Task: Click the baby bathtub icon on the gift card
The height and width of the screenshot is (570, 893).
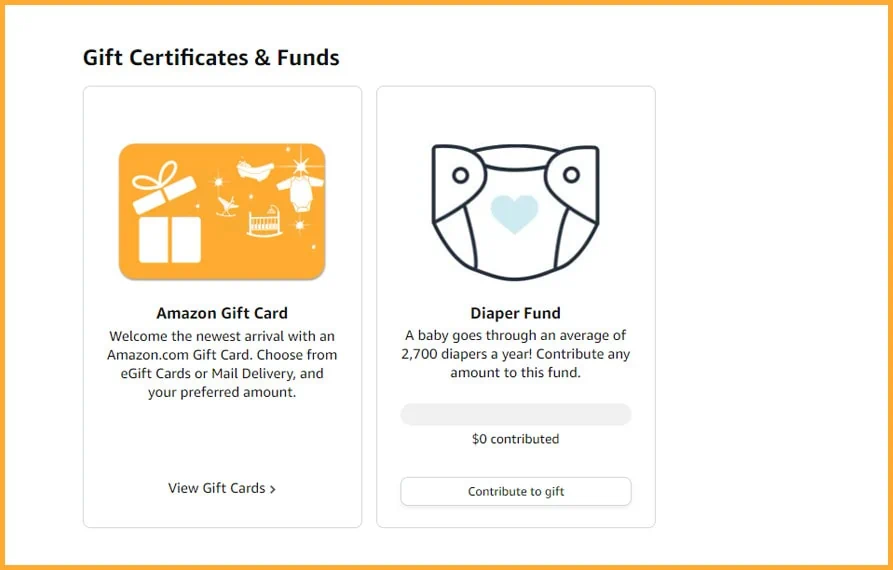Action: pos(255,170)
